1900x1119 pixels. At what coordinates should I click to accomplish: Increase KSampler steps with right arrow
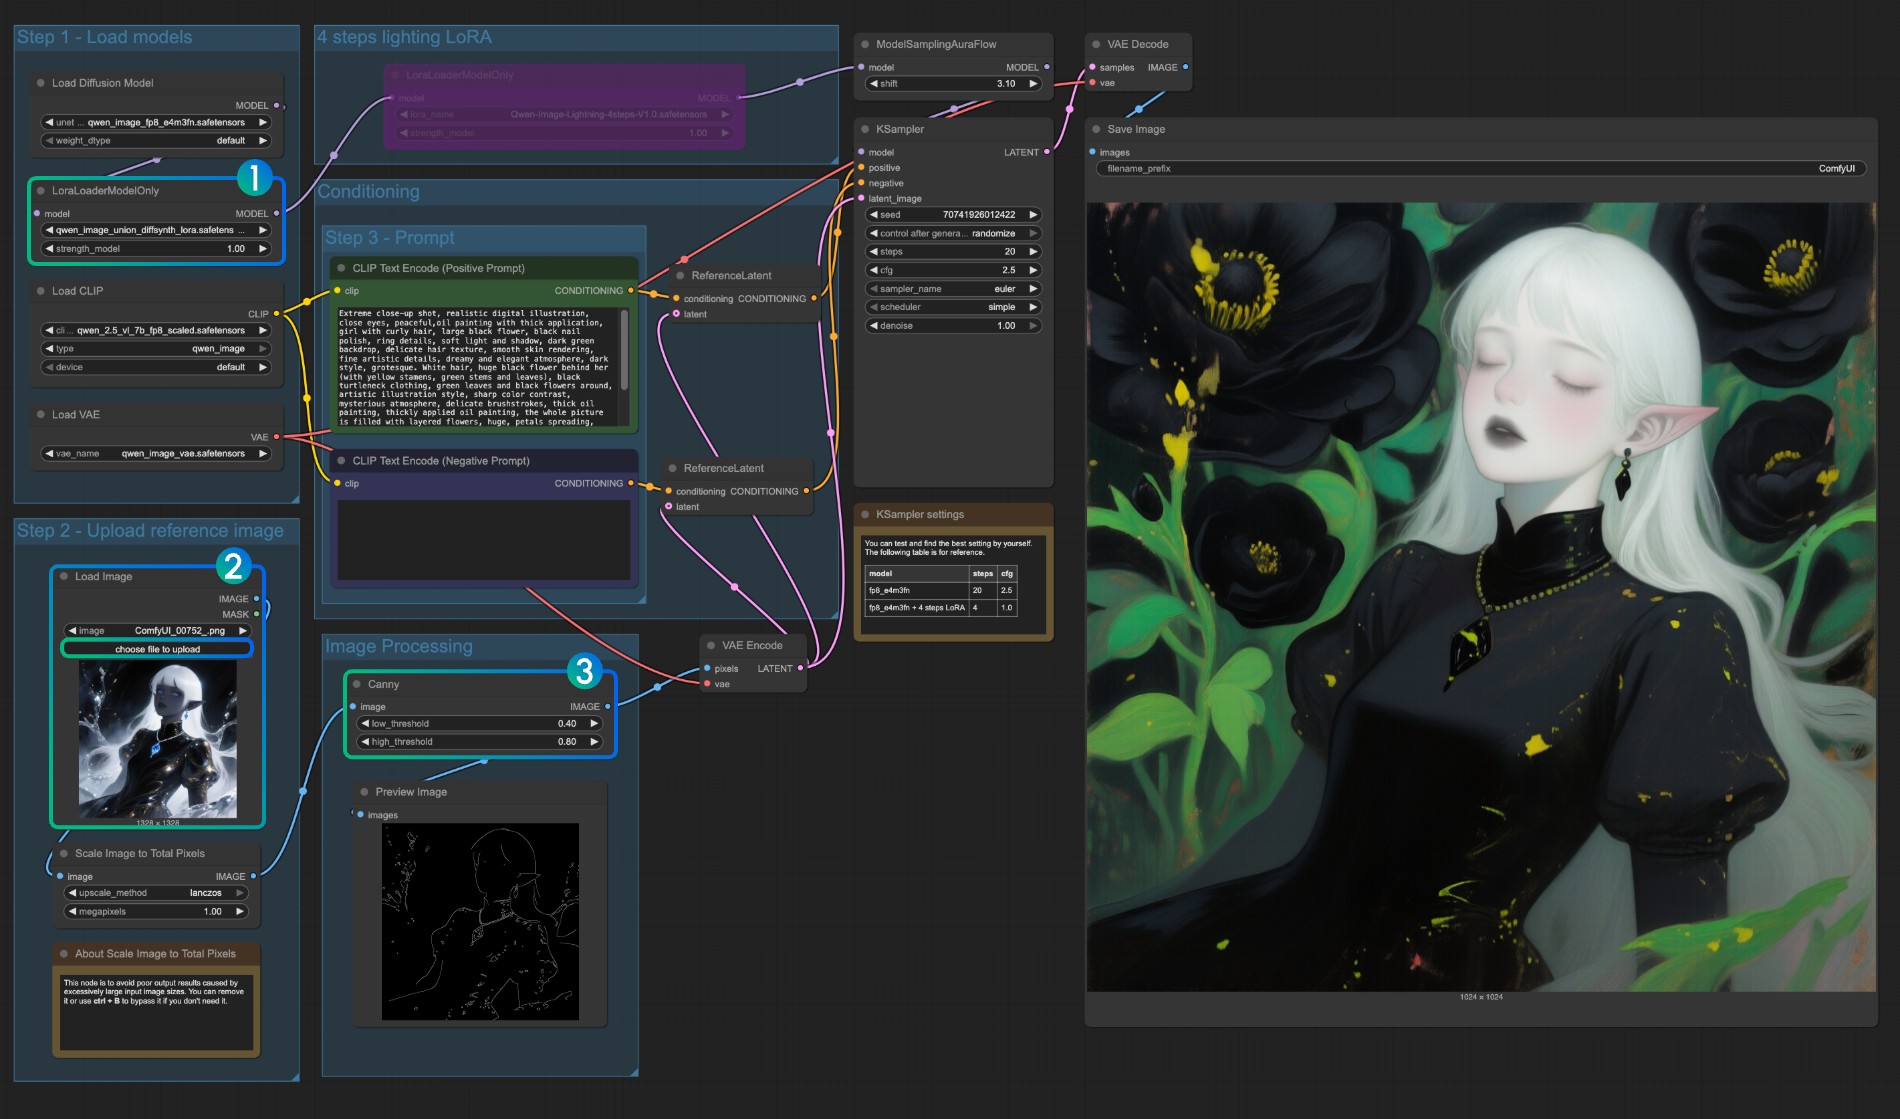tap(1033, 252)
